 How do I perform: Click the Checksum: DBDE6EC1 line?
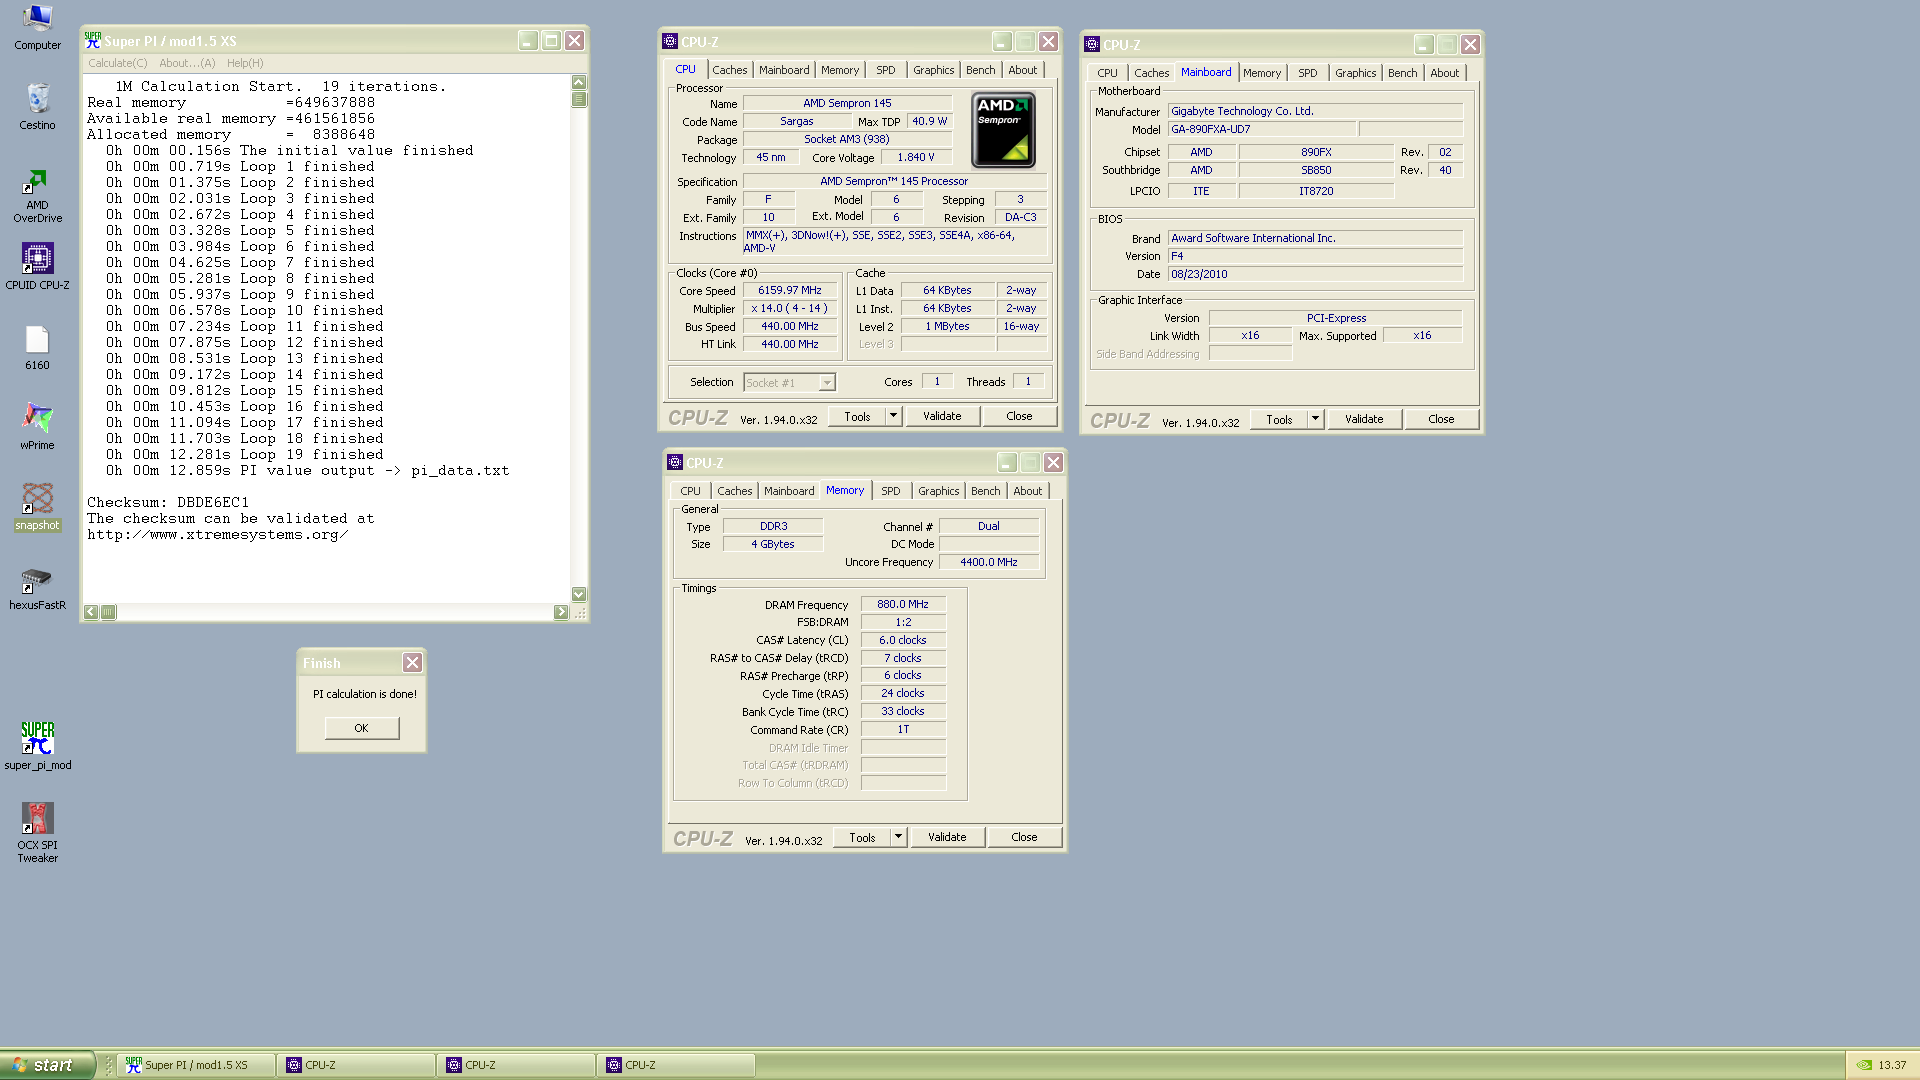pos(168,503)
